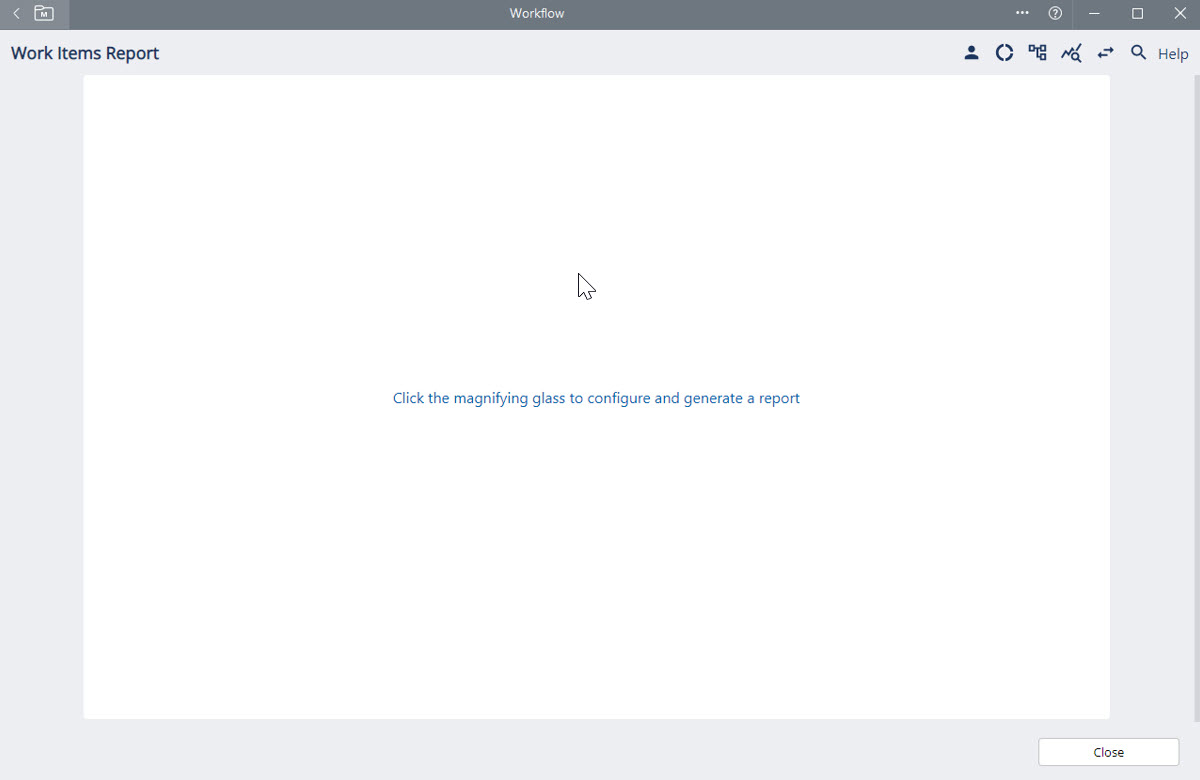Click the chart analysis search icon
Viewport: 1200px width, 780px height.
(1071, 53)
